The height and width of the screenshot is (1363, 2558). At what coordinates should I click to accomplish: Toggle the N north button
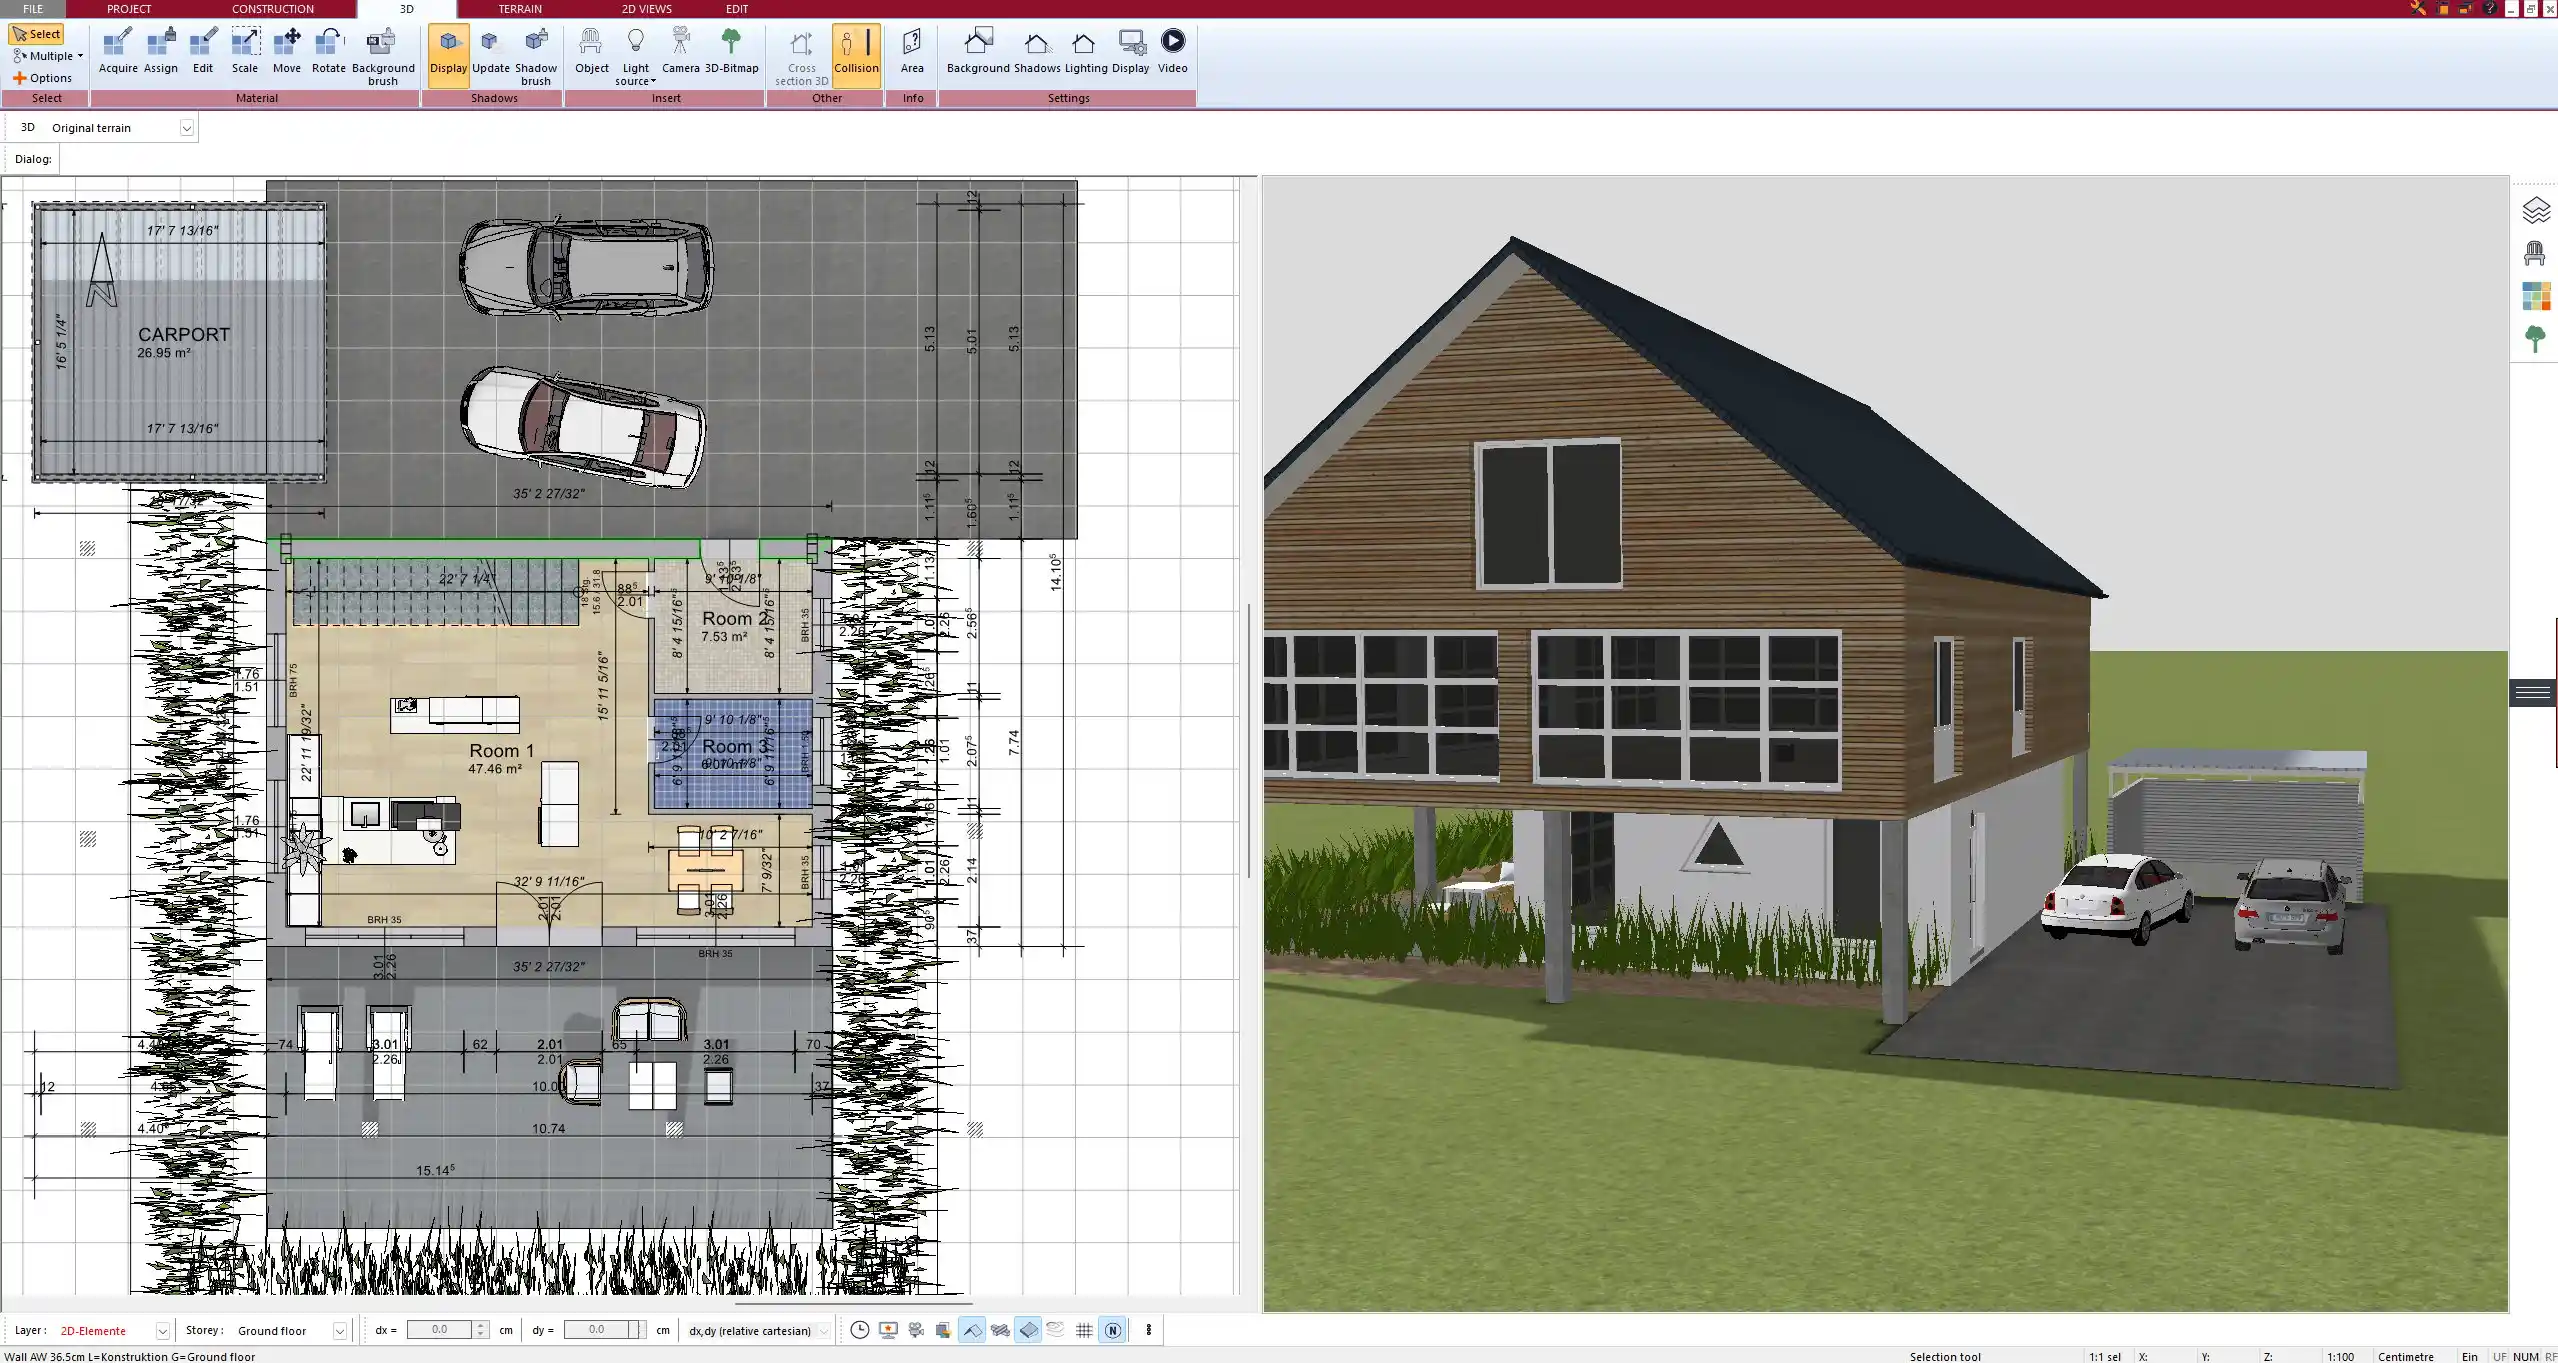(x=1112, y=1330)
